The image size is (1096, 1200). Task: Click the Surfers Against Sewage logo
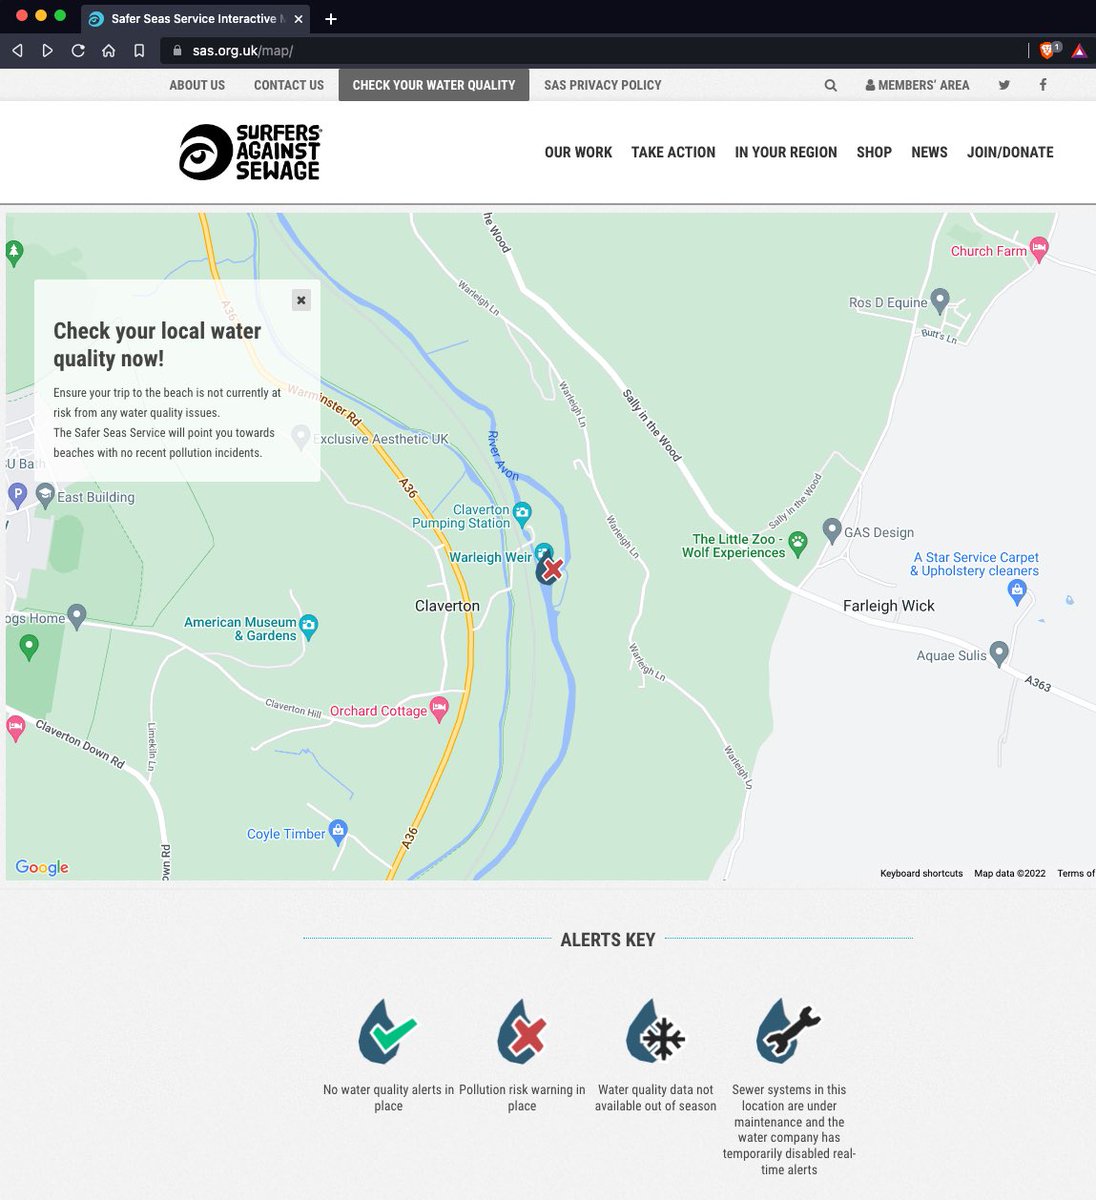[250, 152]
